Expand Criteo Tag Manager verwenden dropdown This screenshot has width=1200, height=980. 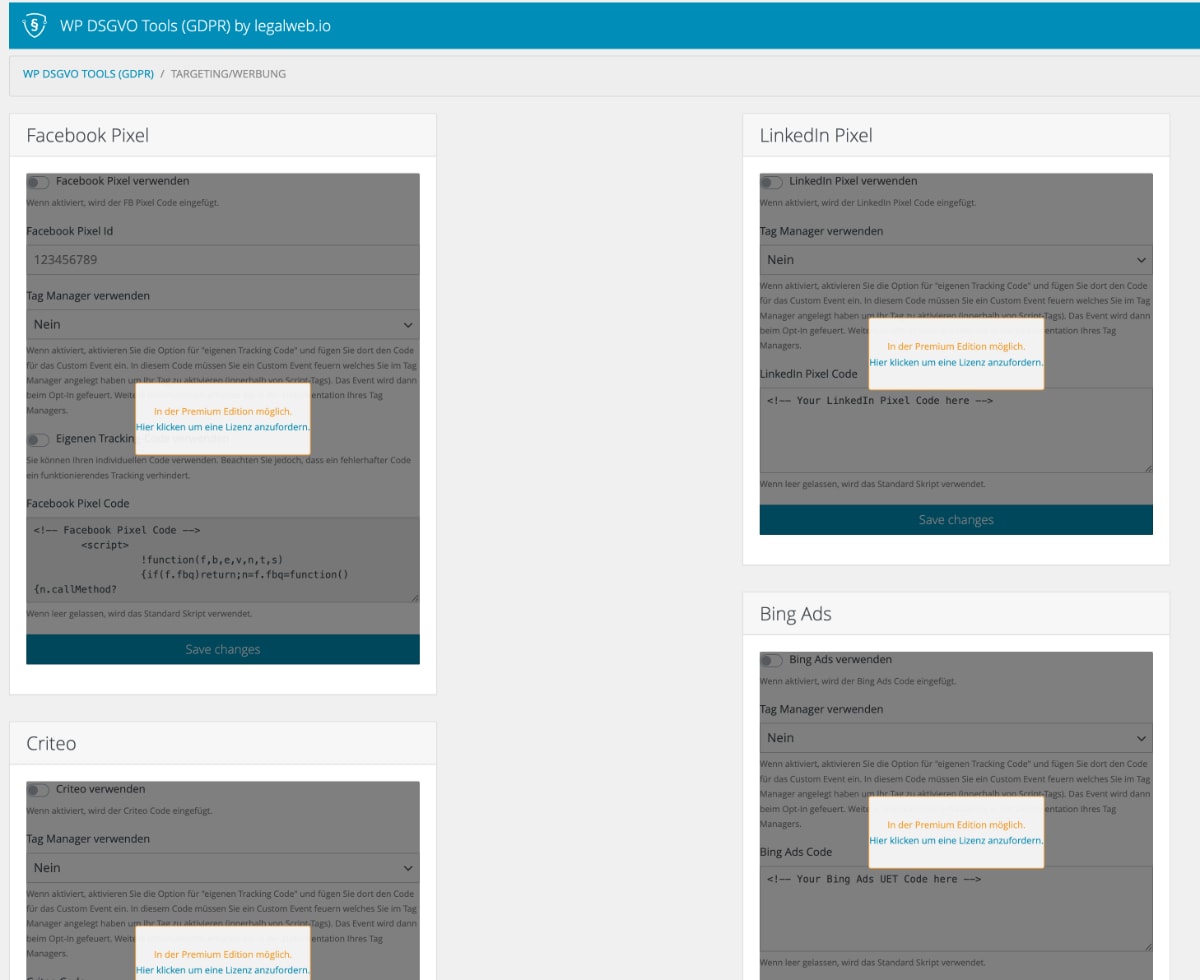pos(222,868)
